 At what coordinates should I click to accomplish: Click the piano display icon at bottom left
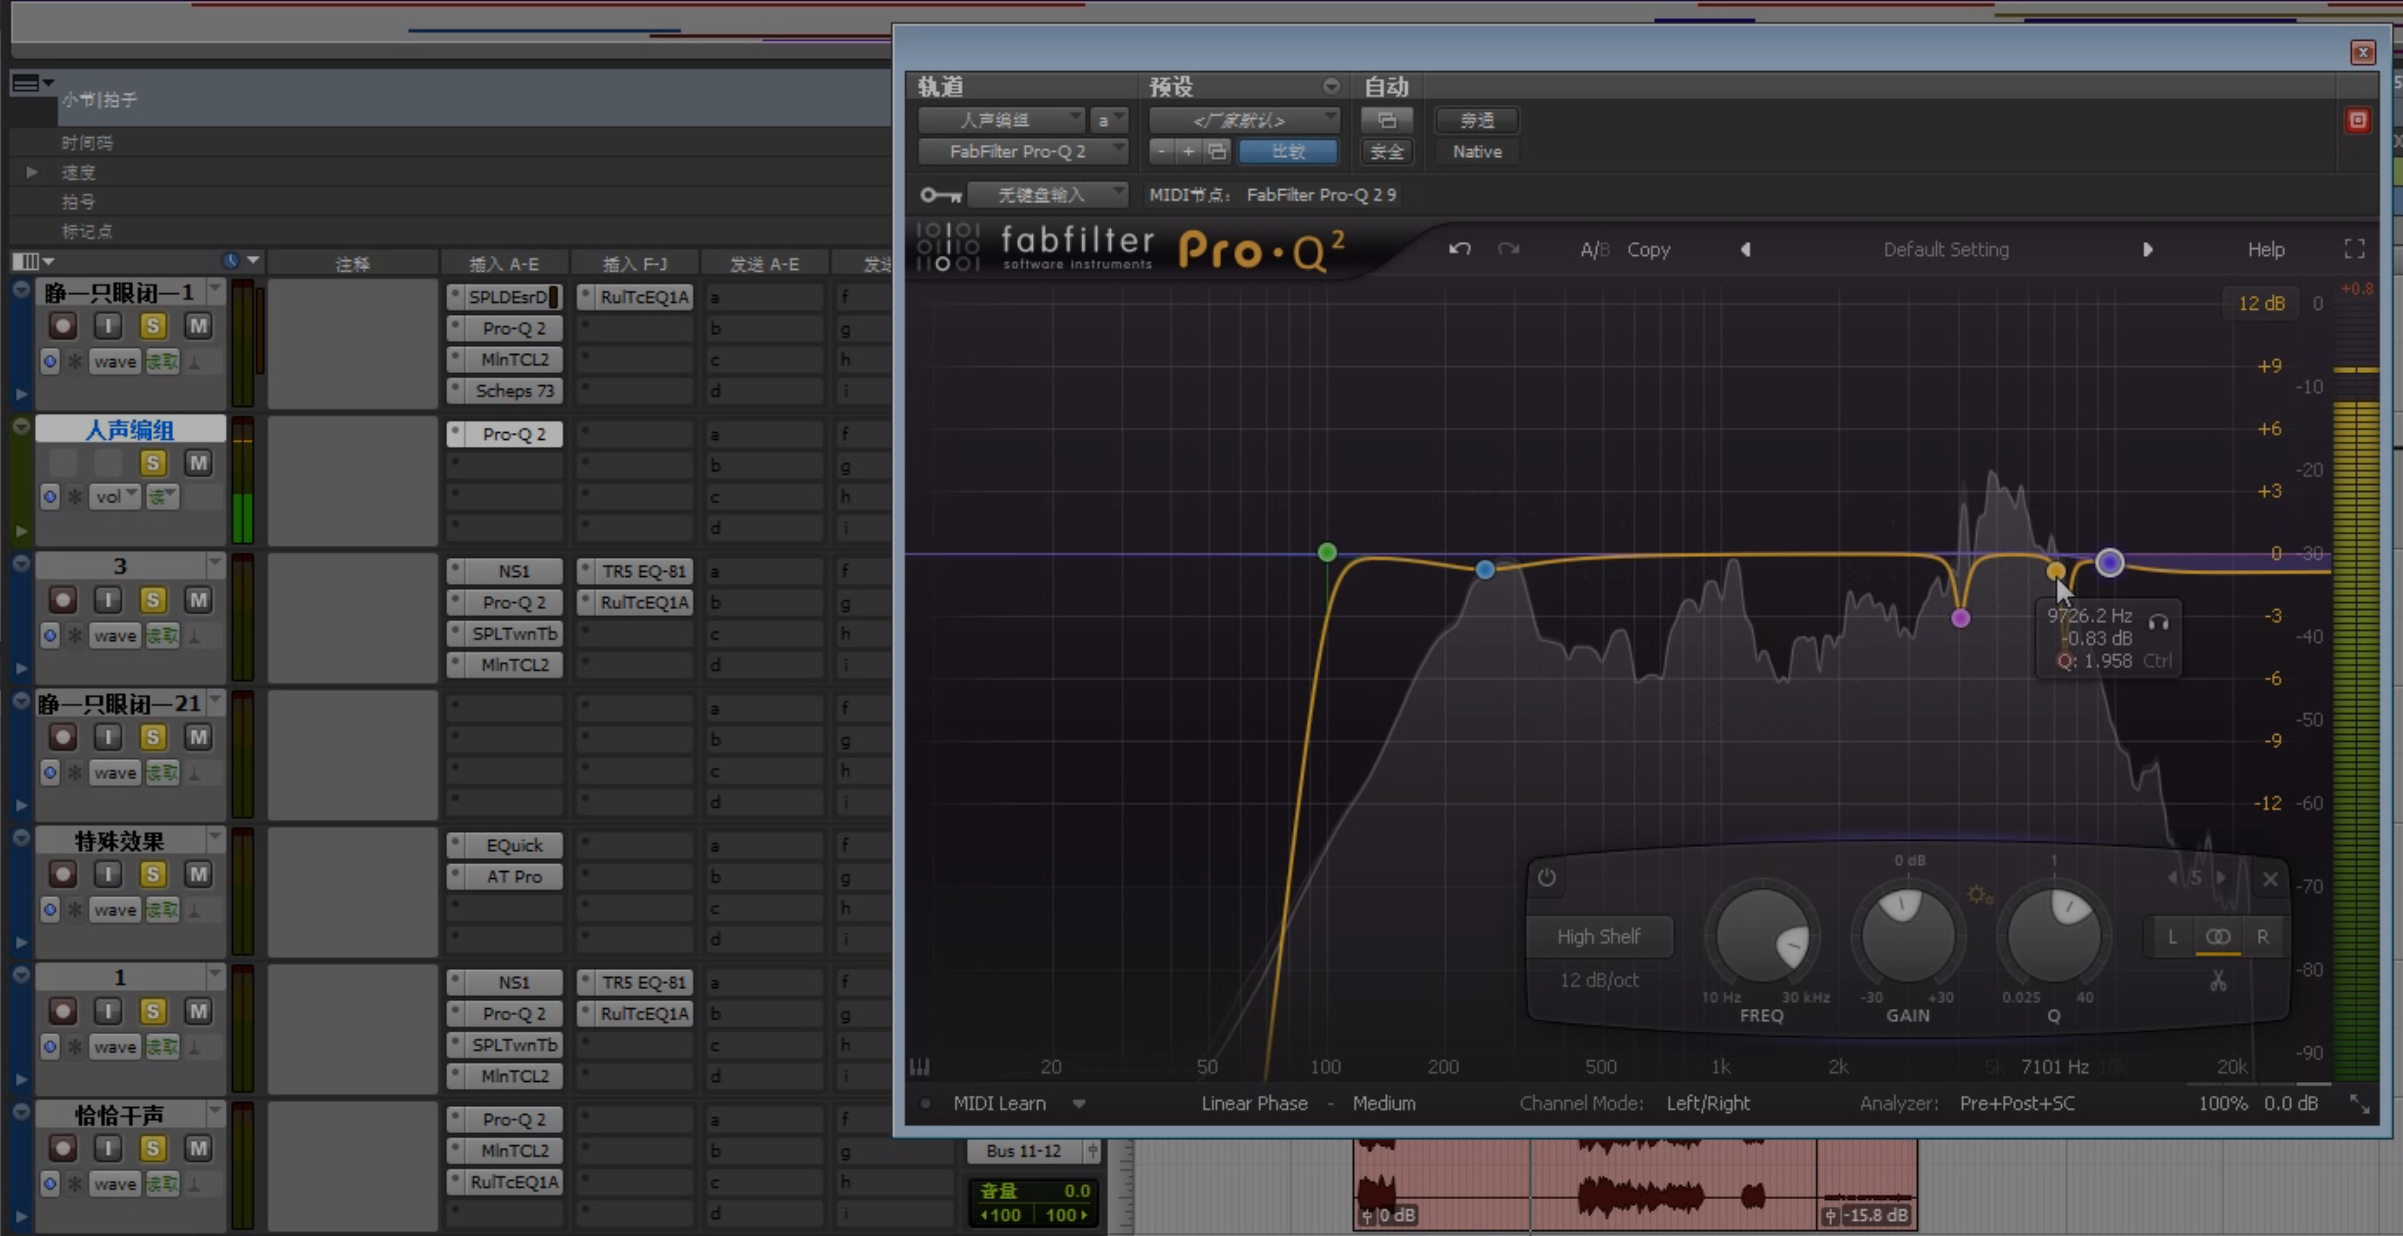coord(919,1067)
